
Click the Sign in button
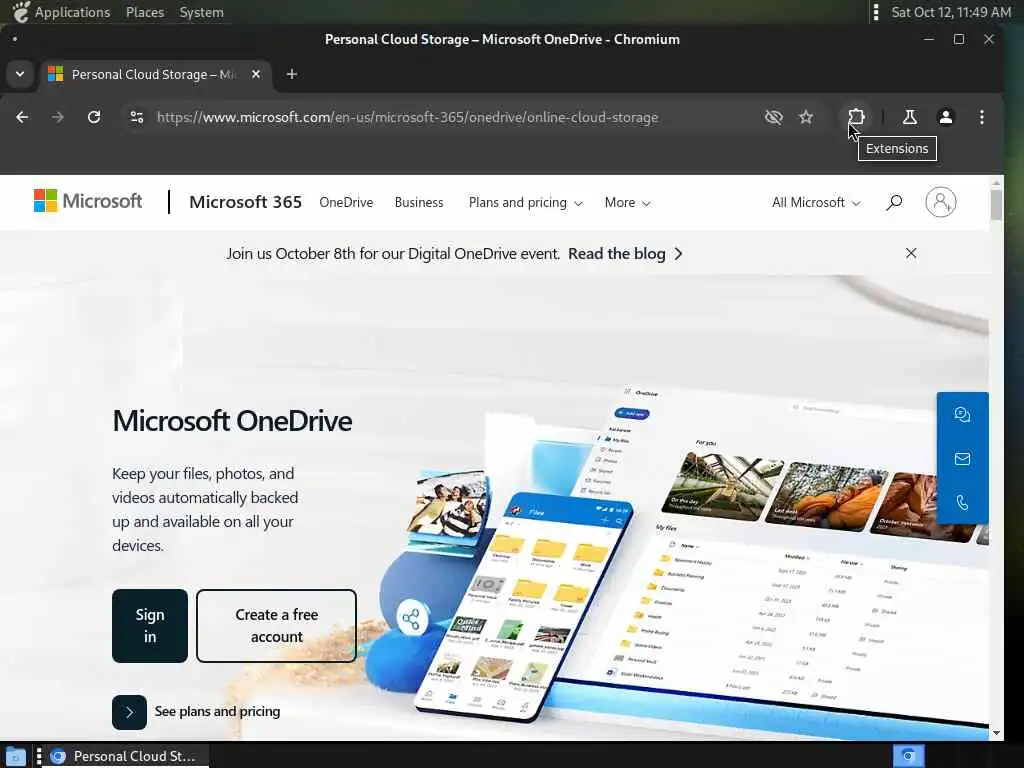(150, 626)
